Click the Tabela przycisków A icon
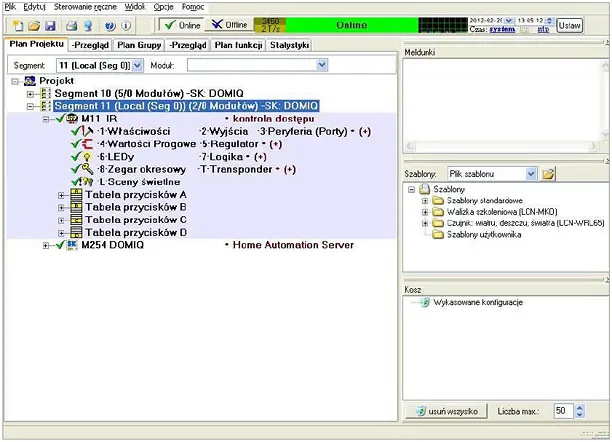612x442 pixels. pyautogui.click(x=73, y=195)
